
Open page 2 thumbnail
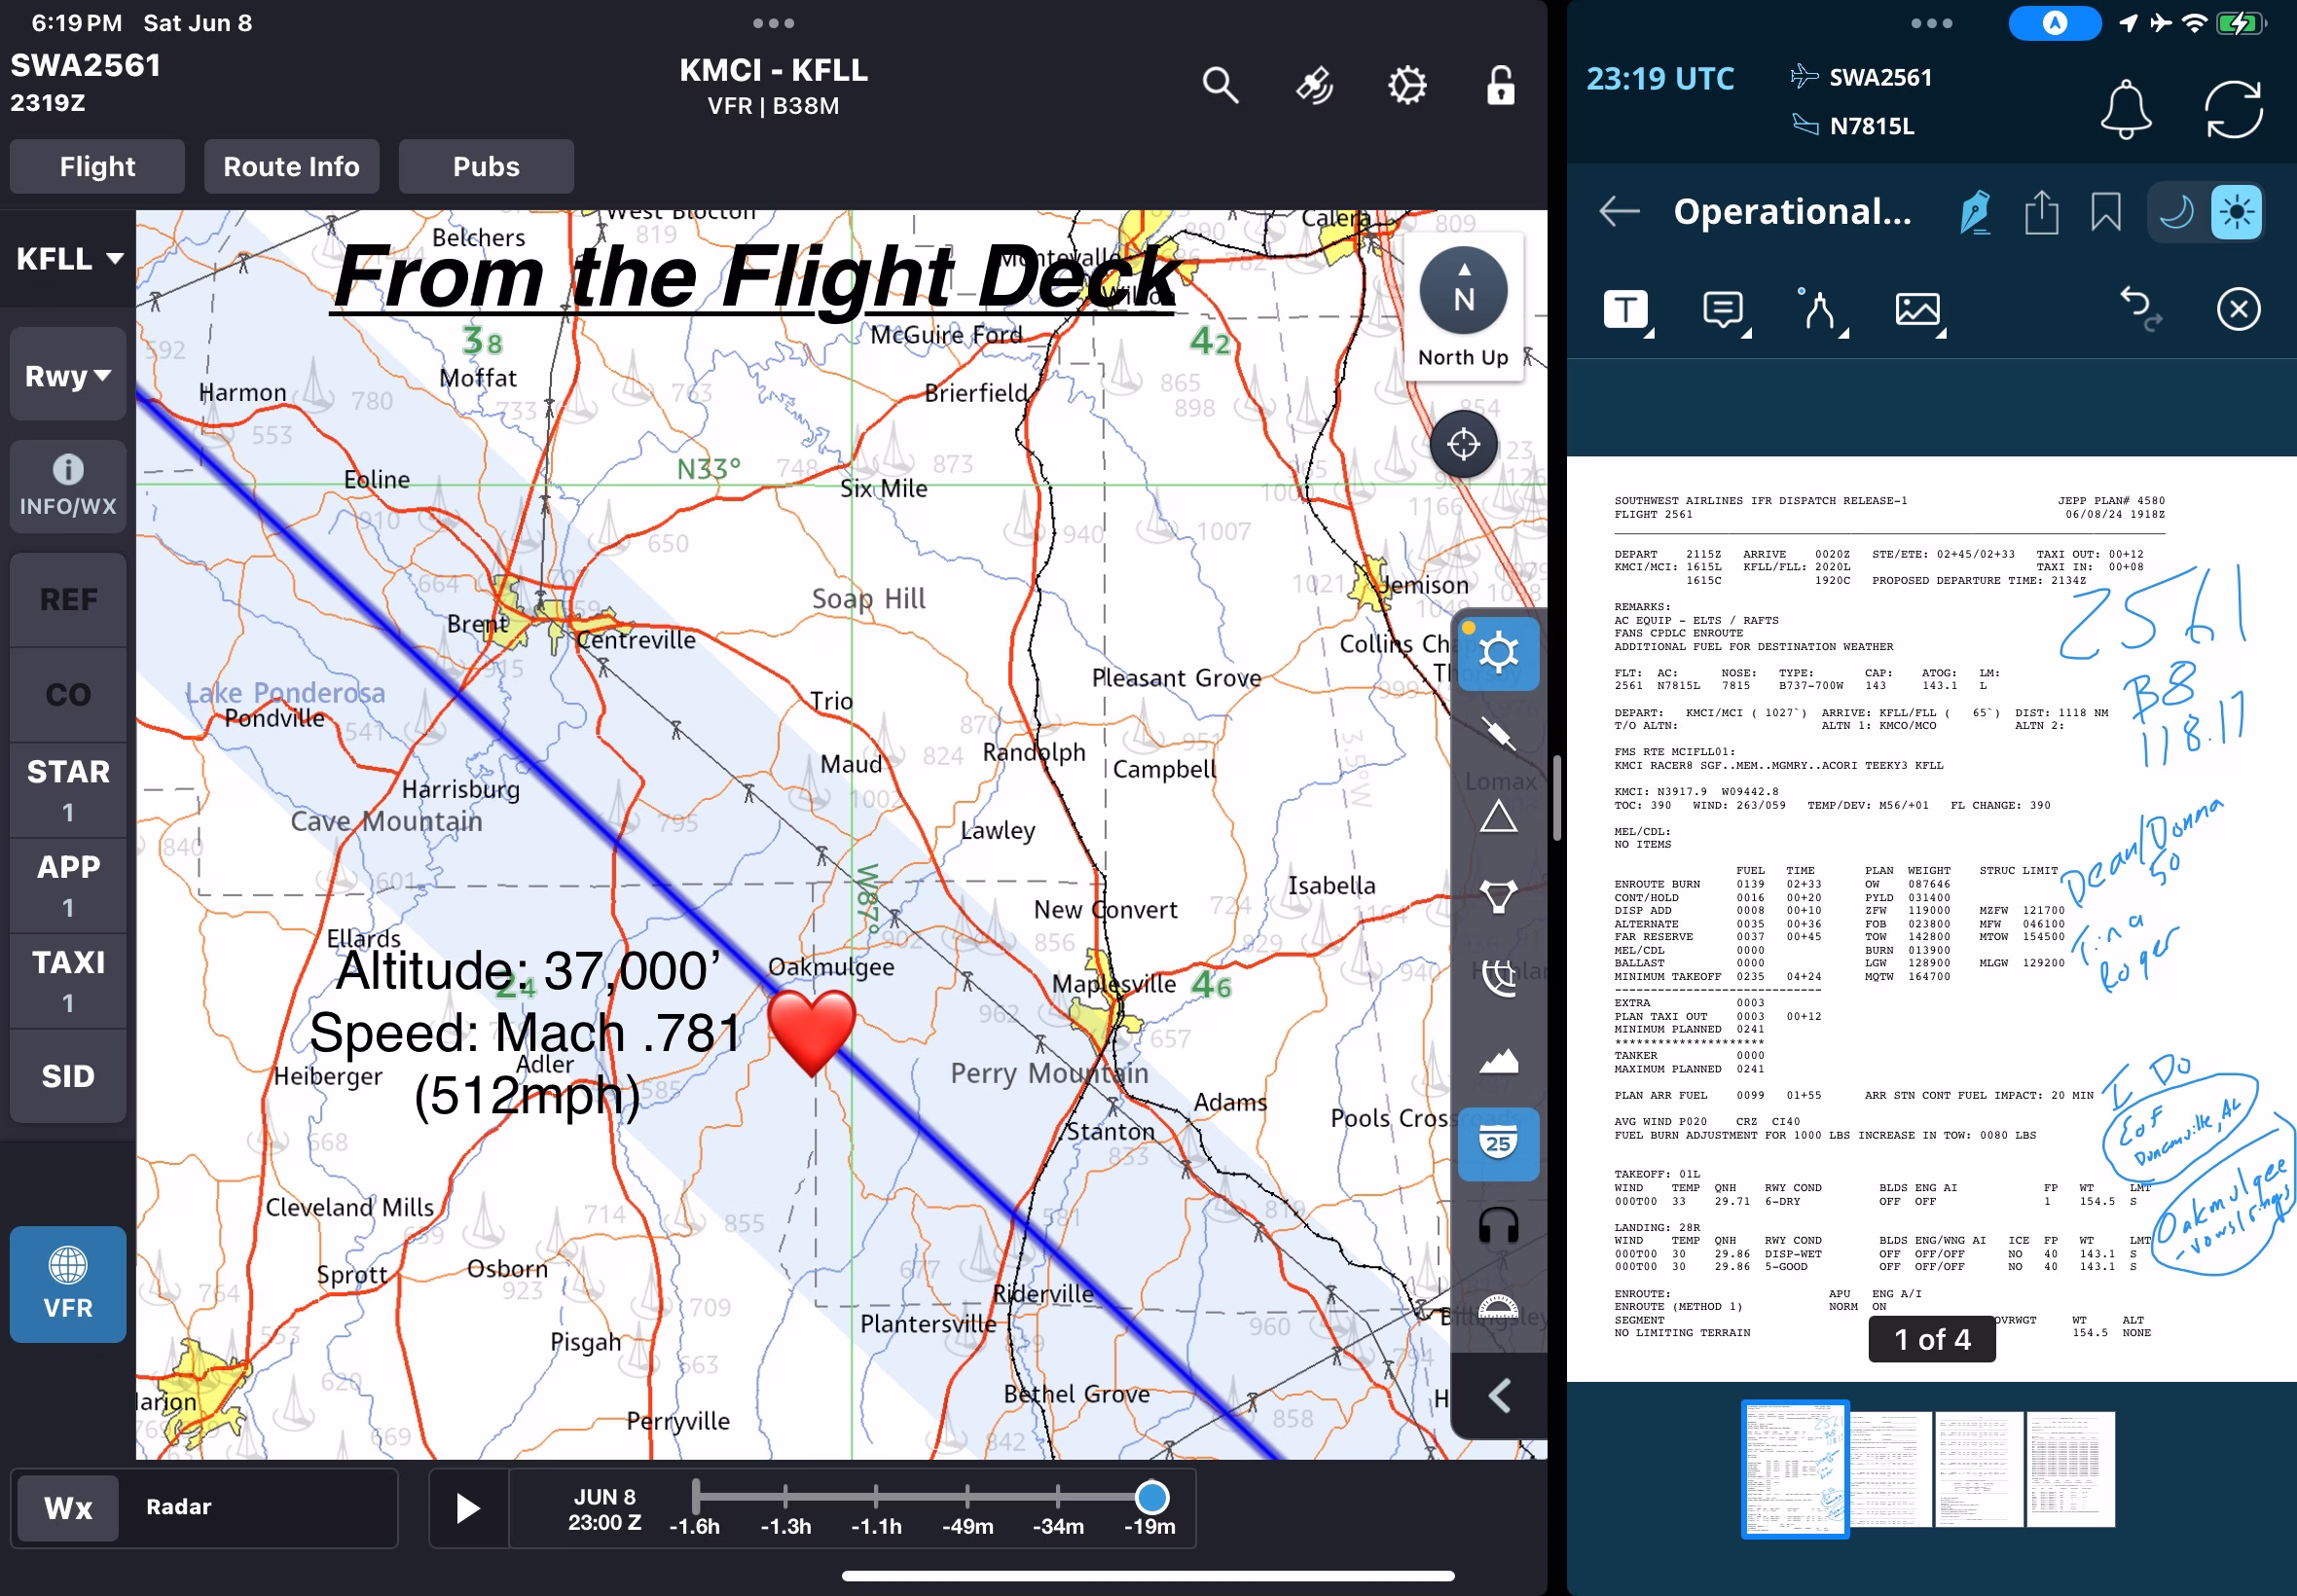pos(1890,1468)
